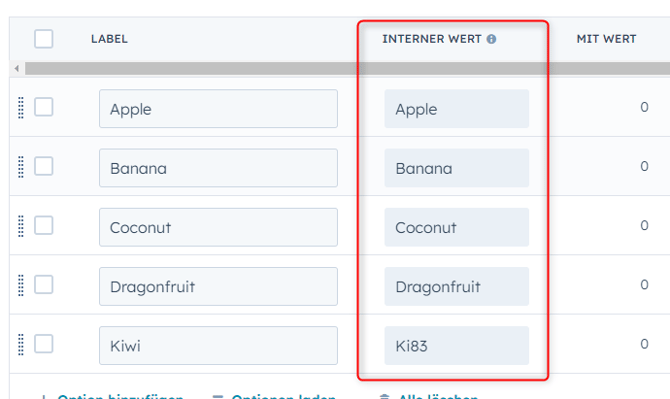Focus the Kiwi label input field
670x399 pixels.
click(218, 346)
